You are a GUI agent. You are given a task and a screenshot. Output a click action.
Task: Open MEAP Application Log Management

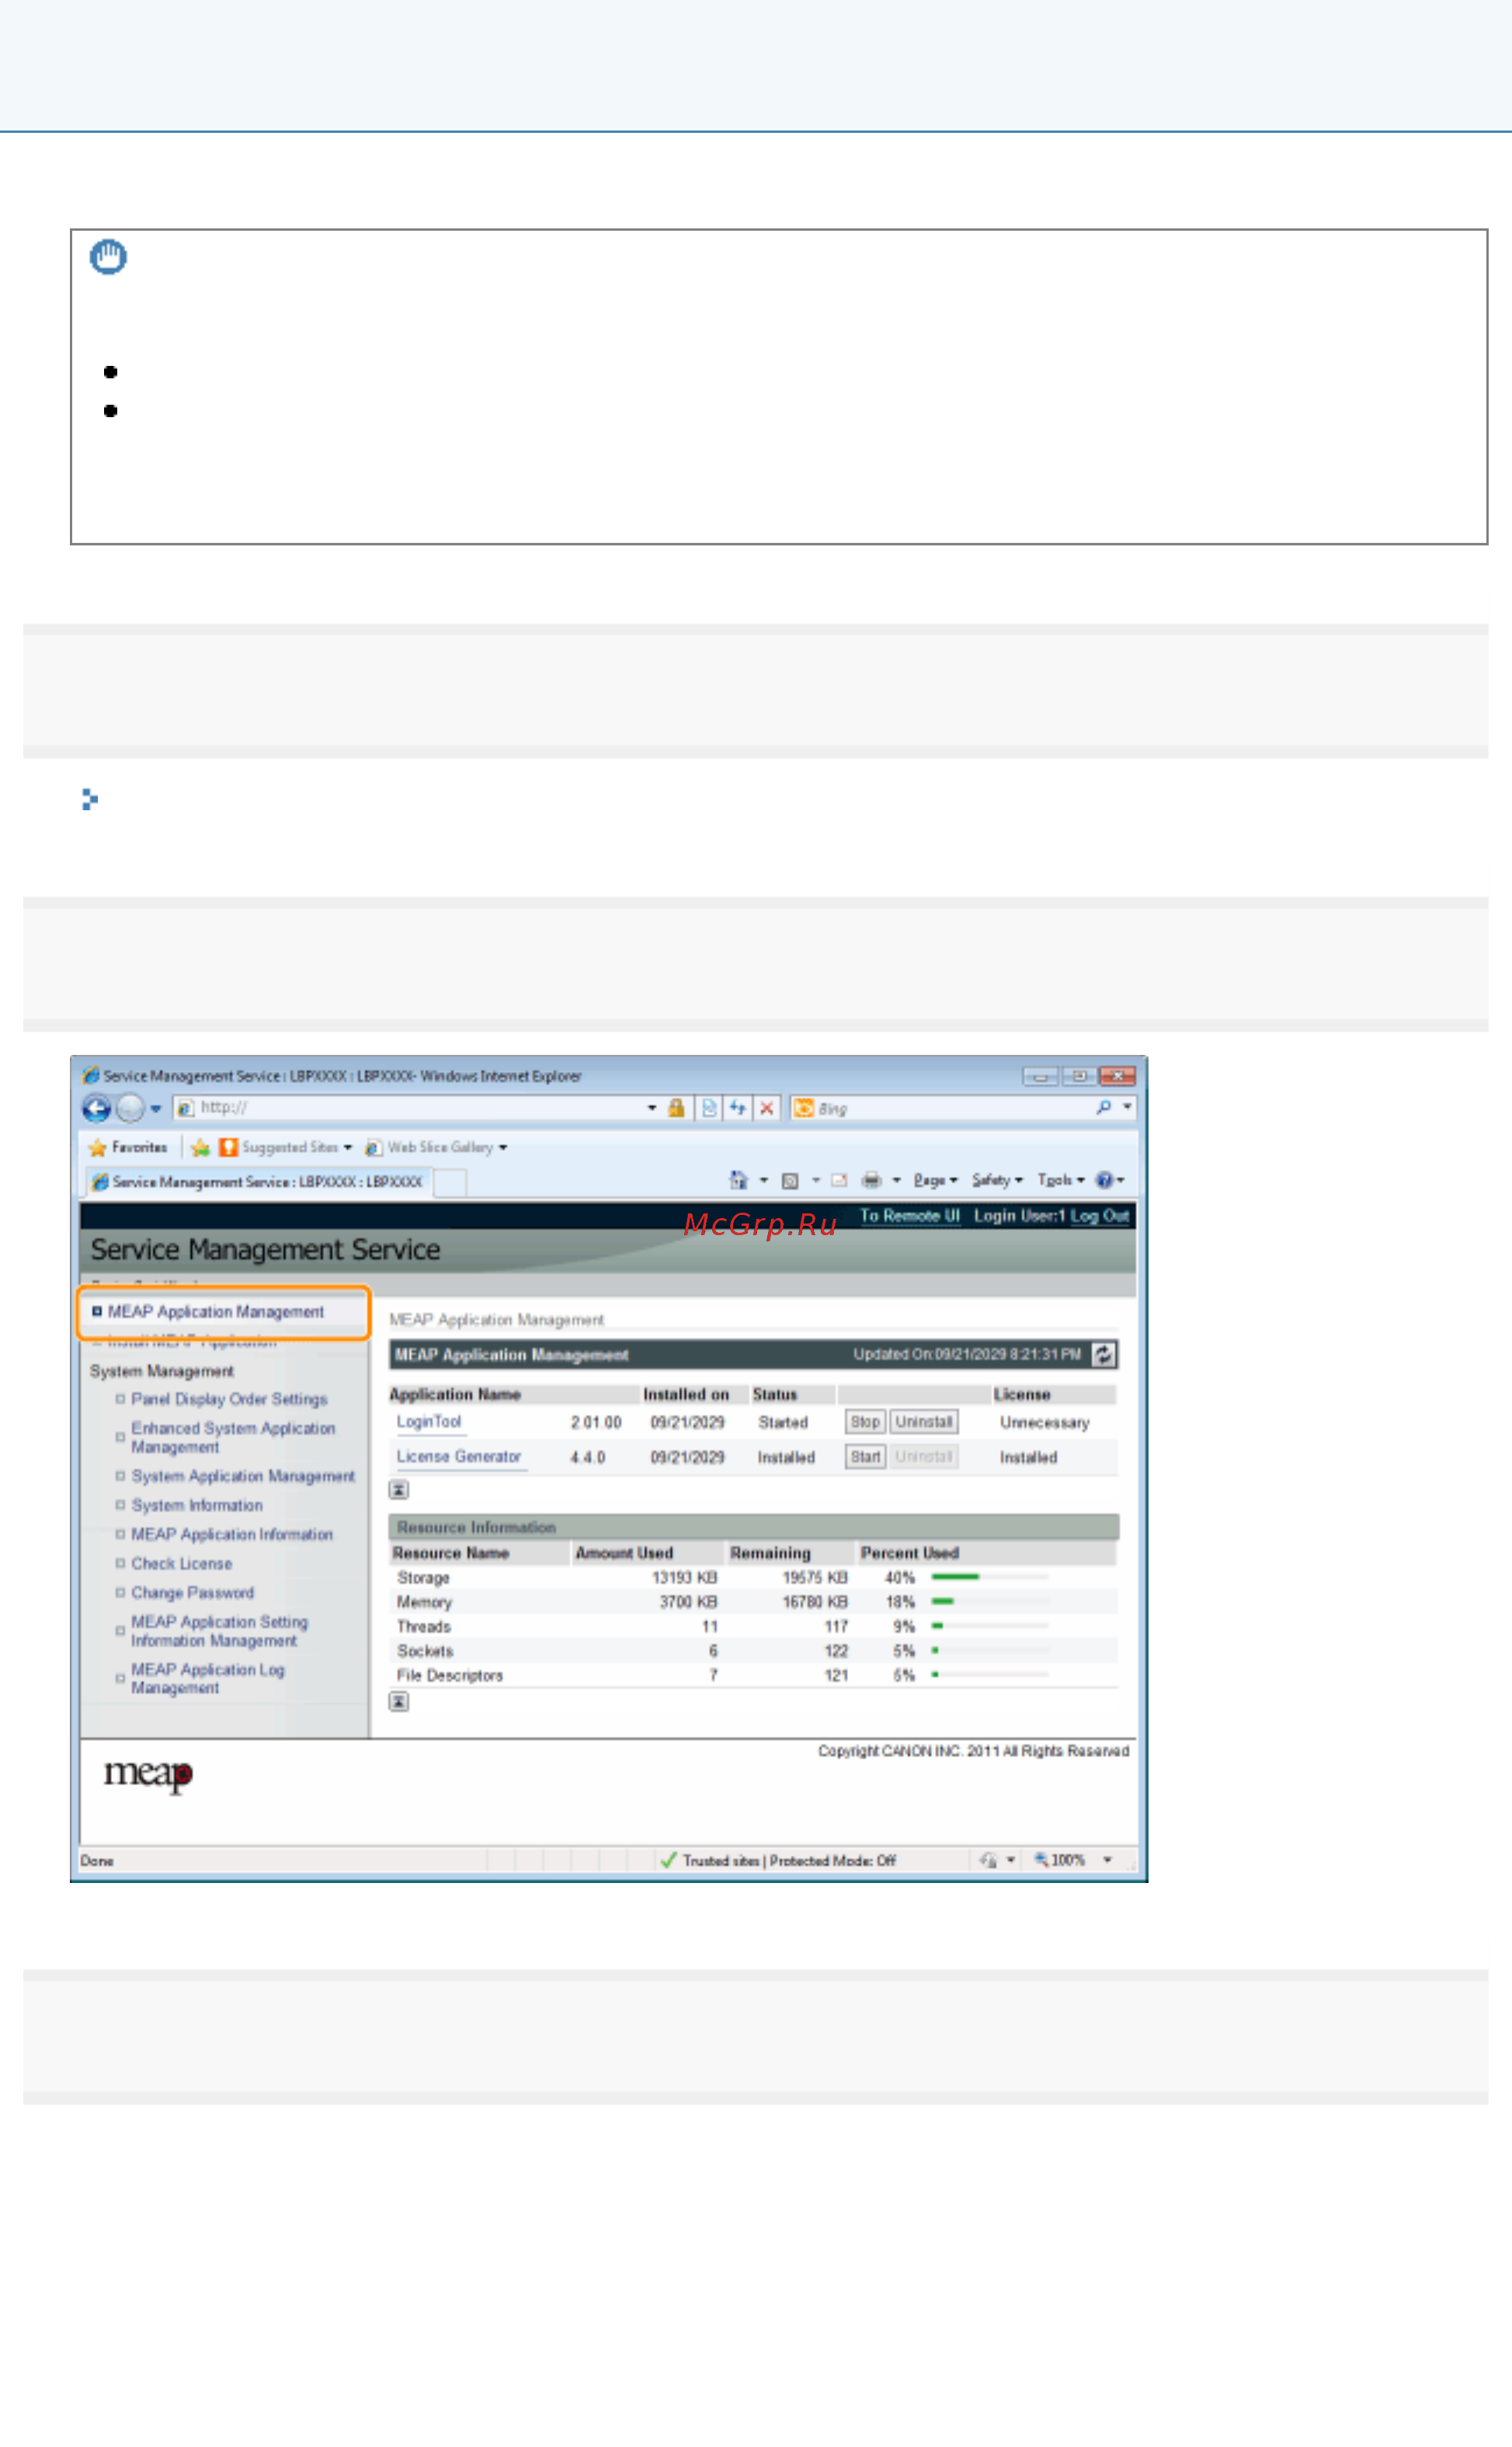click(207, 1678)
